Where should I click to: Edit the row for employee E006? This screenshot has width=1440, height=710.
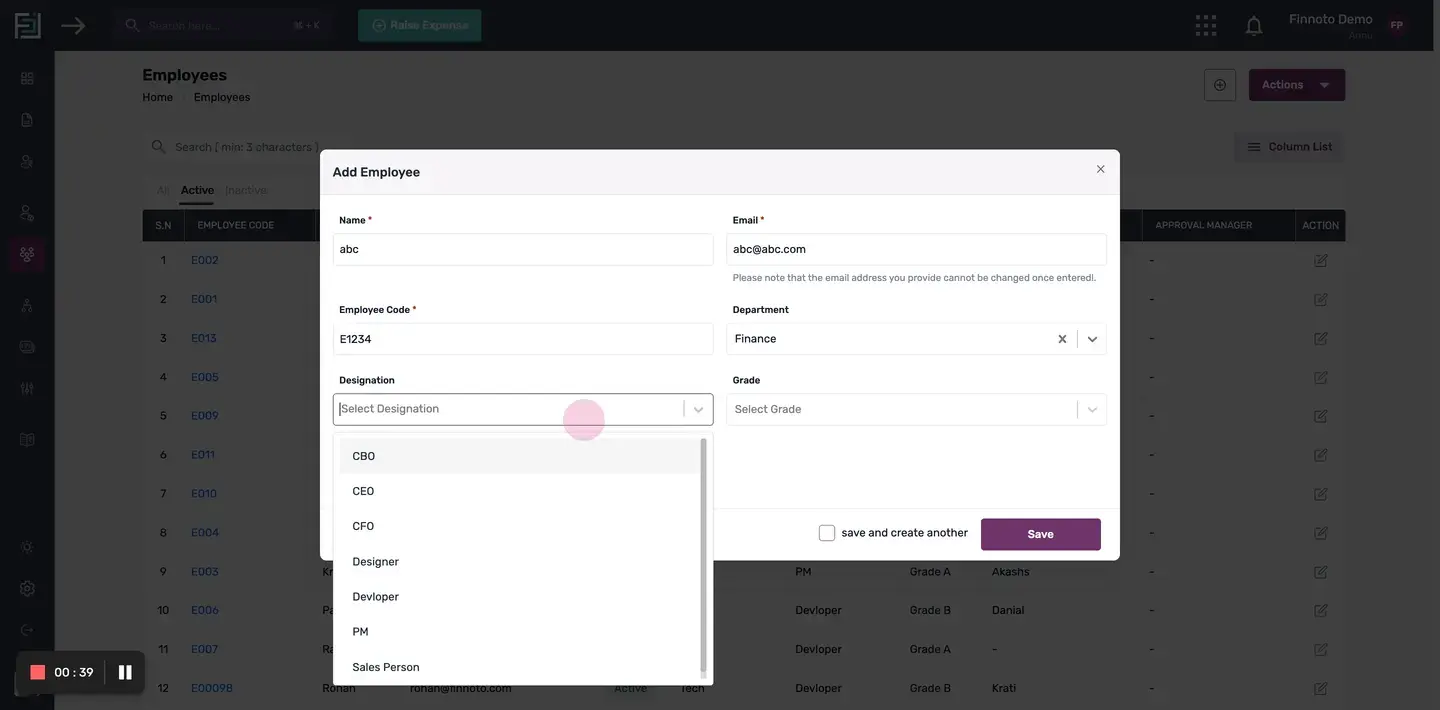point(1320,610)
